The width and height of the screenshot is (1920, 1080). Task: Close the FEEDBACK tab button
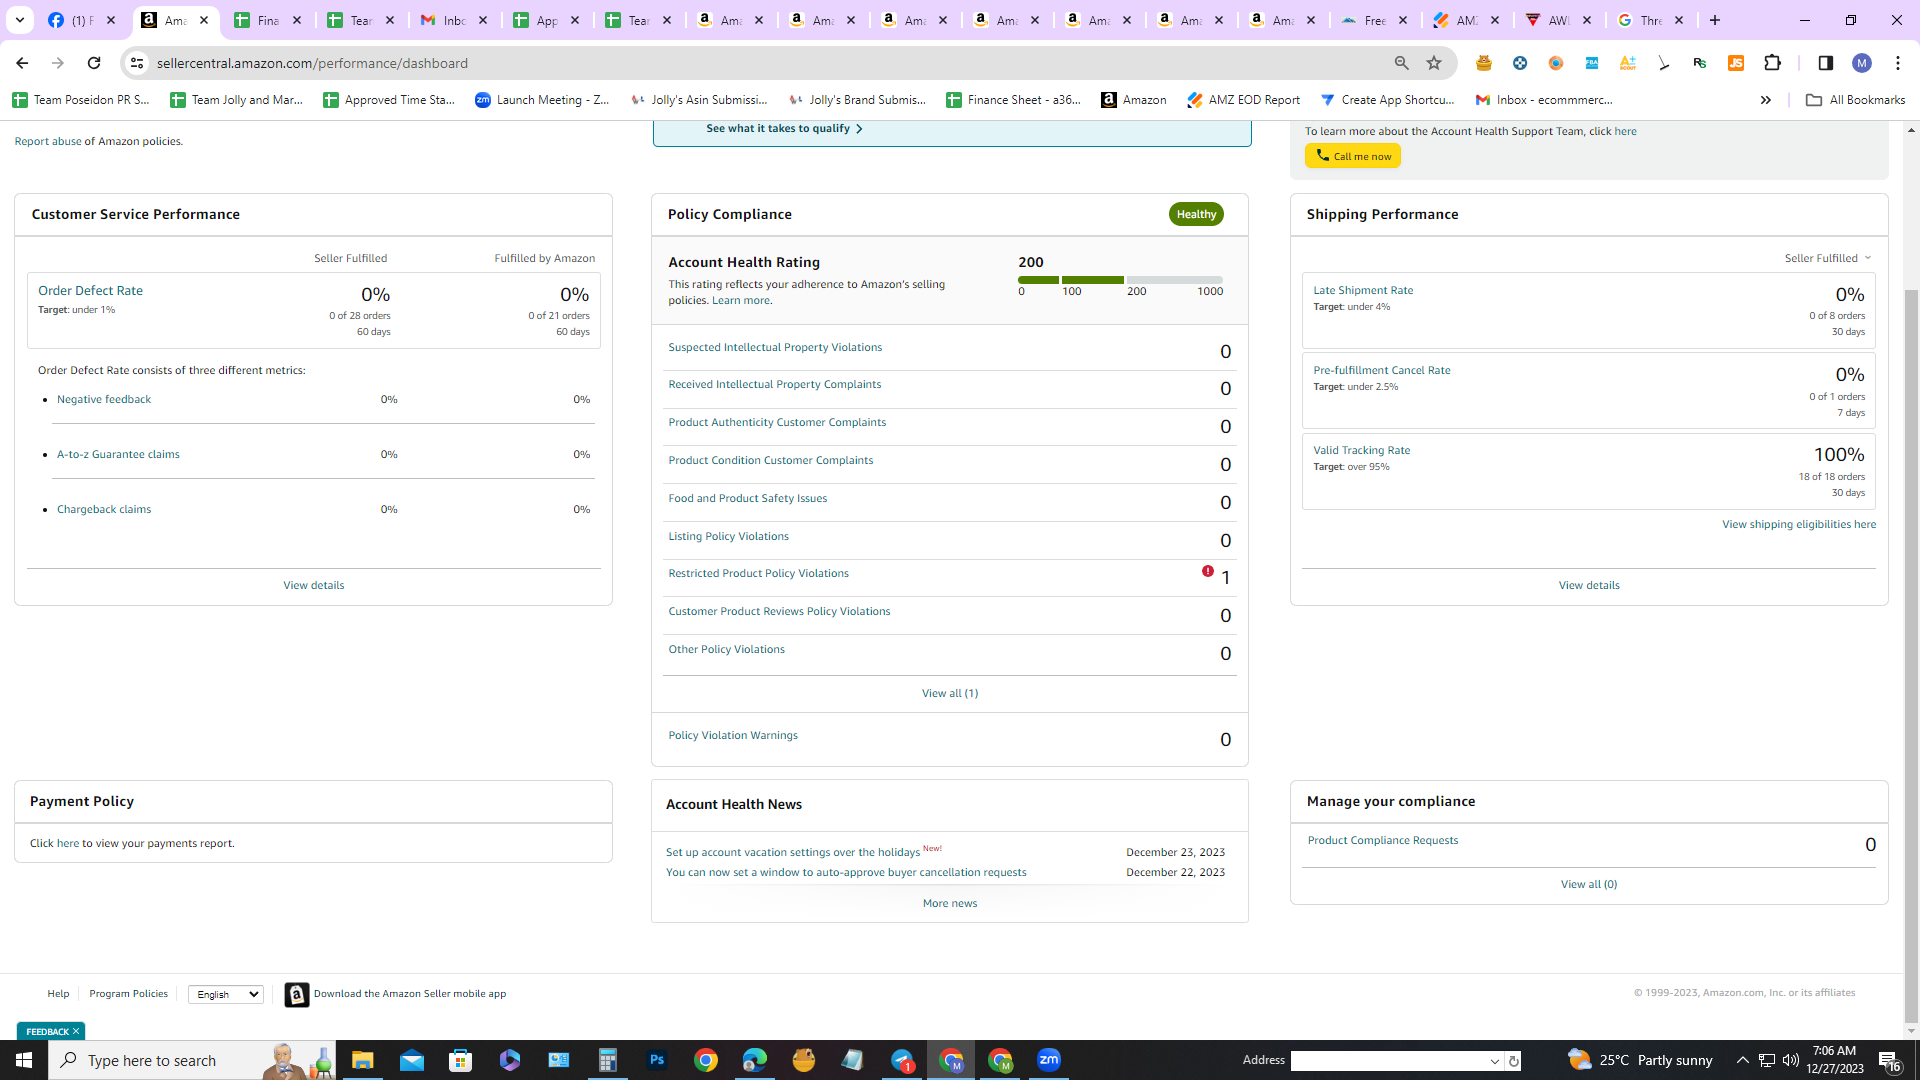point(76,1031)
